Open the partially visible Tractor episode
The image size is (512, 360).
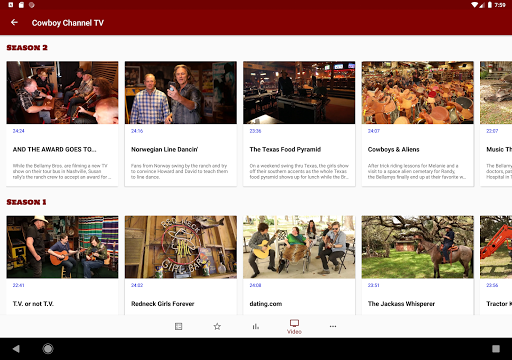(x=496, y=265)
